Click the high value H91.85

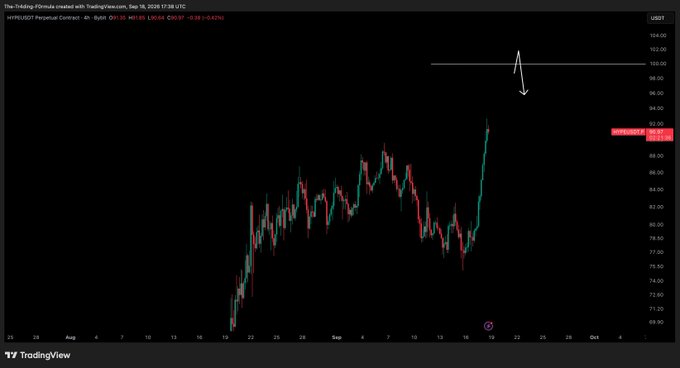(137, 18)
